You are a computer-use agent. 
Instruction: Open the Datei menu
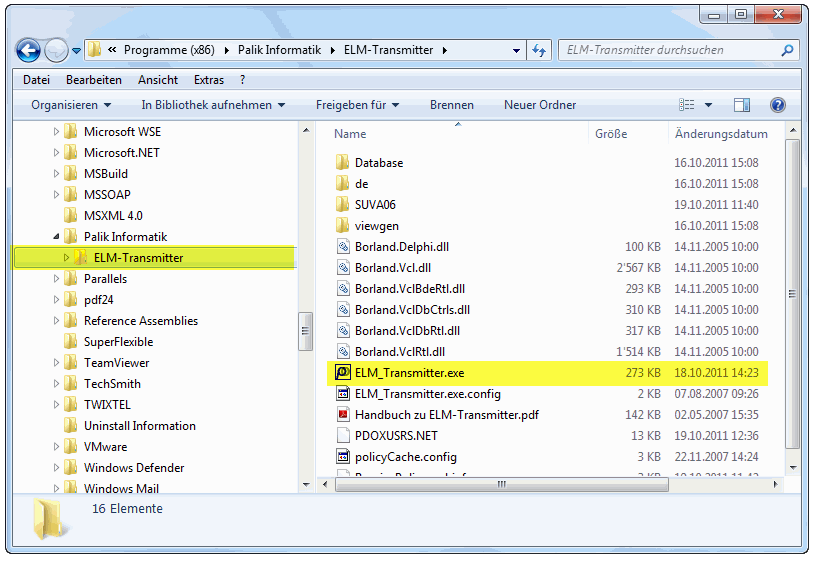point(36,80)
